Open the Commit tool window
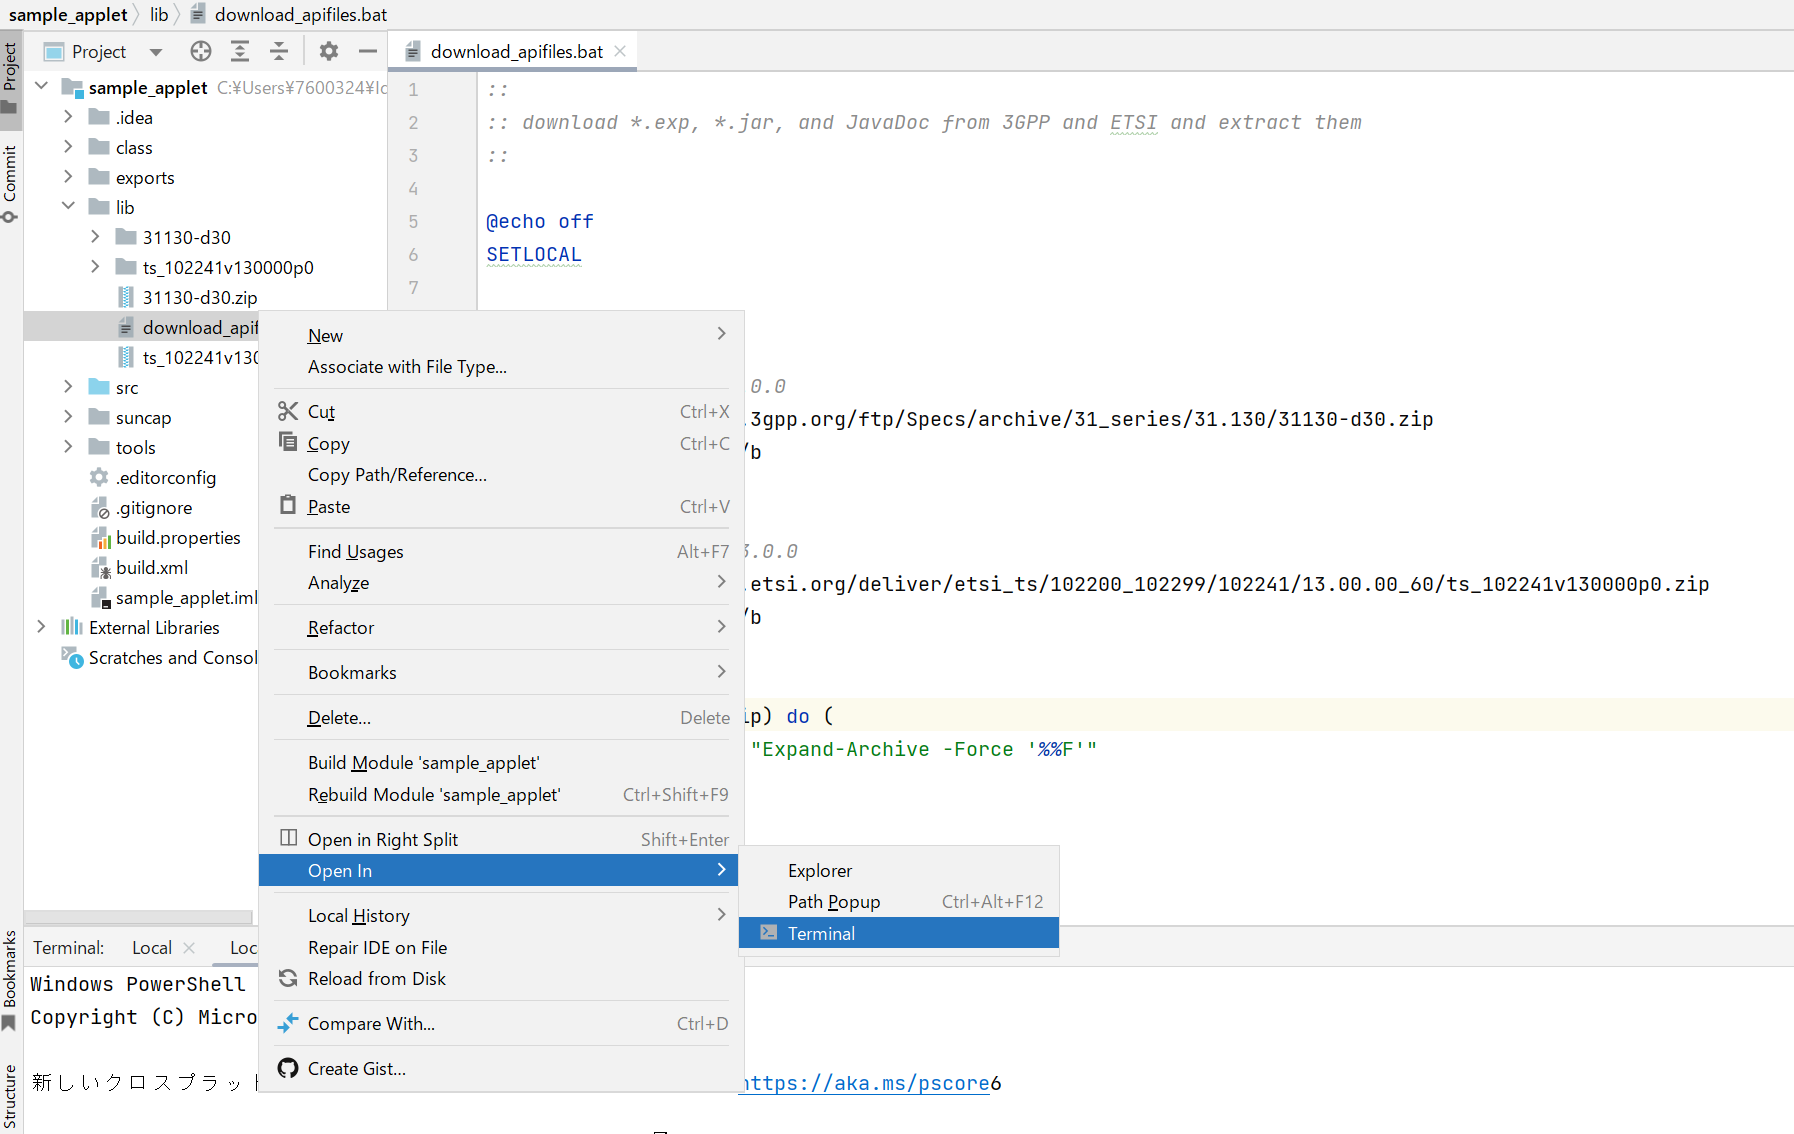 [10, 182]
